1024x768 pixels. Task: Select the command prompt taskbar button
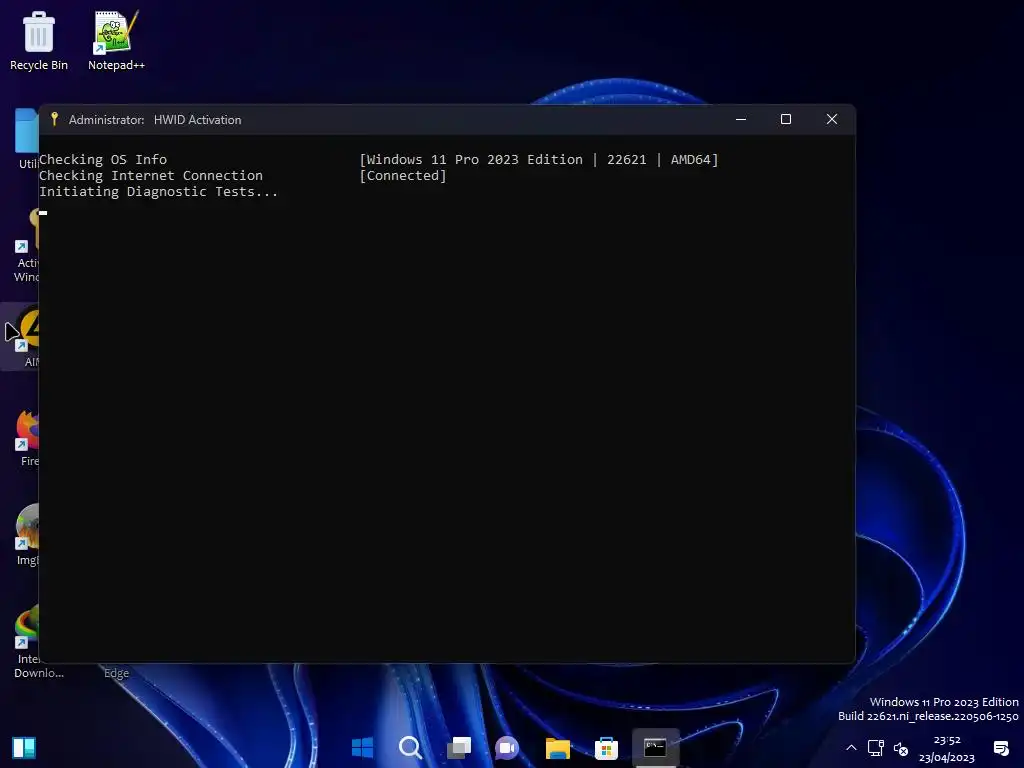tap(655, 747)
